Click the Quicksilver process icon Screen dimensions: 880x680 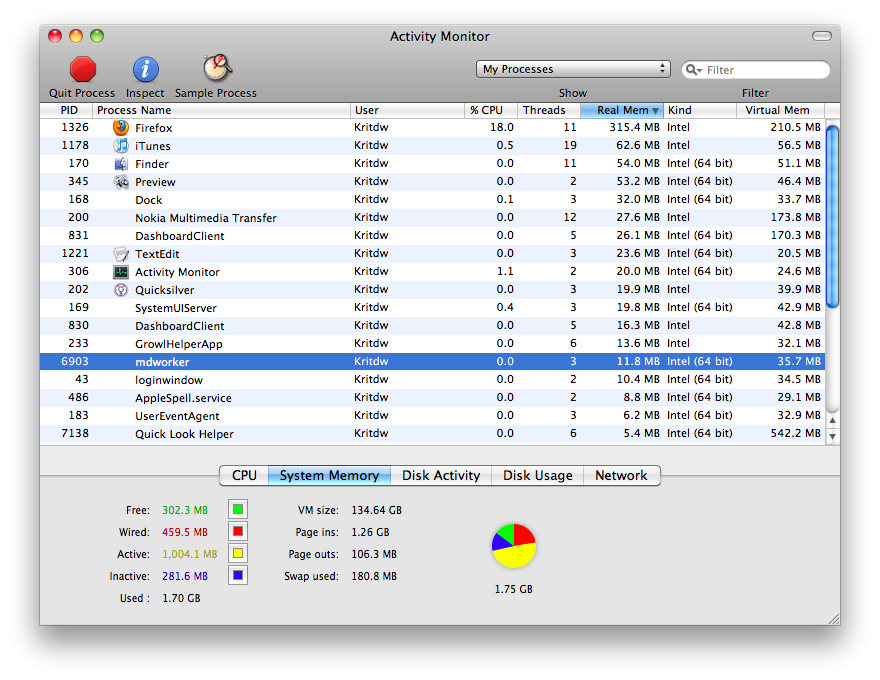(x=121, y=290)
